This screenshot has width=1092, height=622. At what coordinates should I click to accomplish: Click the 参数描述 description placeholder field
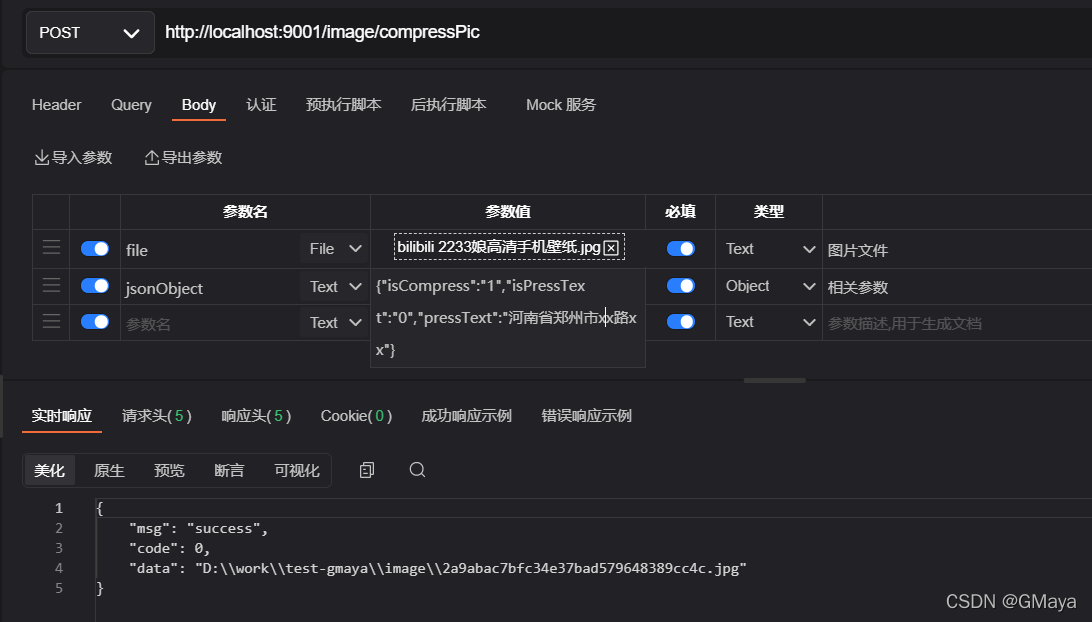click(x=957, y=323)
